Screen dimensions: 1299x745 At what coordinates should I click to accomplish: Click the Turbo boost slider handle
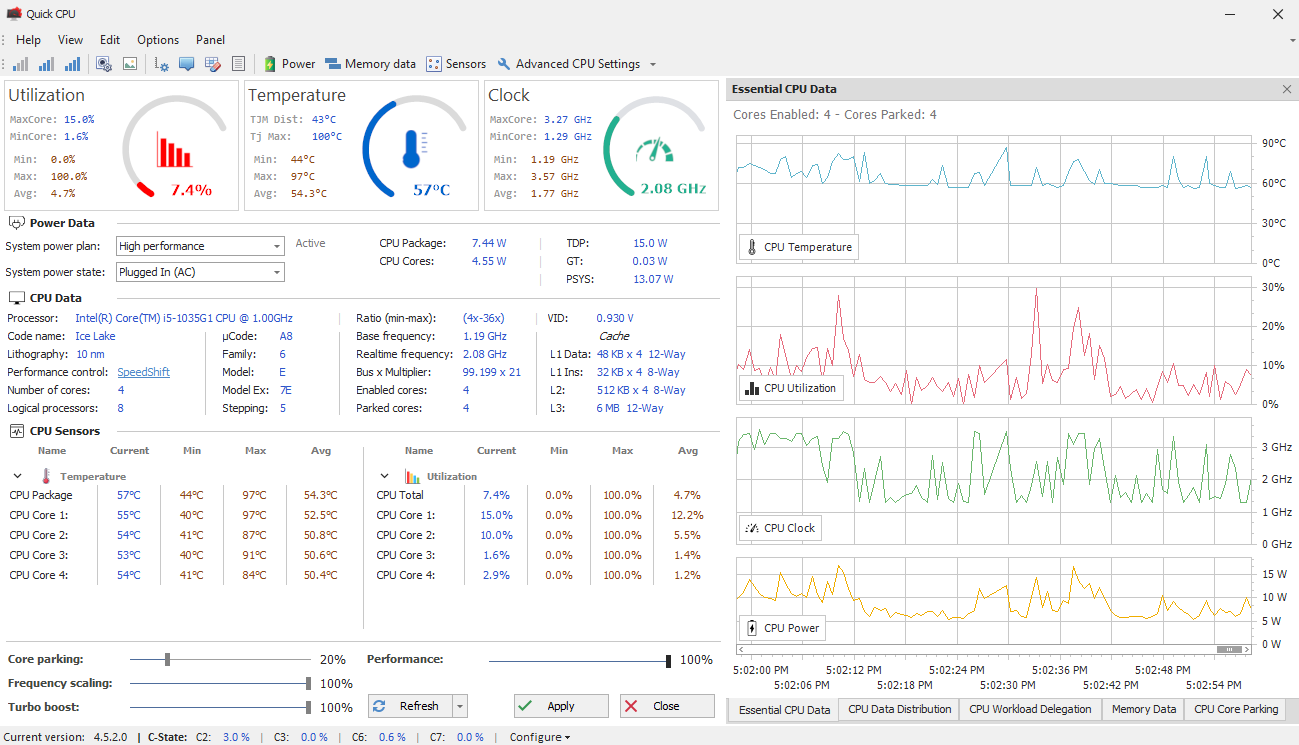click(x=309, y=708)
